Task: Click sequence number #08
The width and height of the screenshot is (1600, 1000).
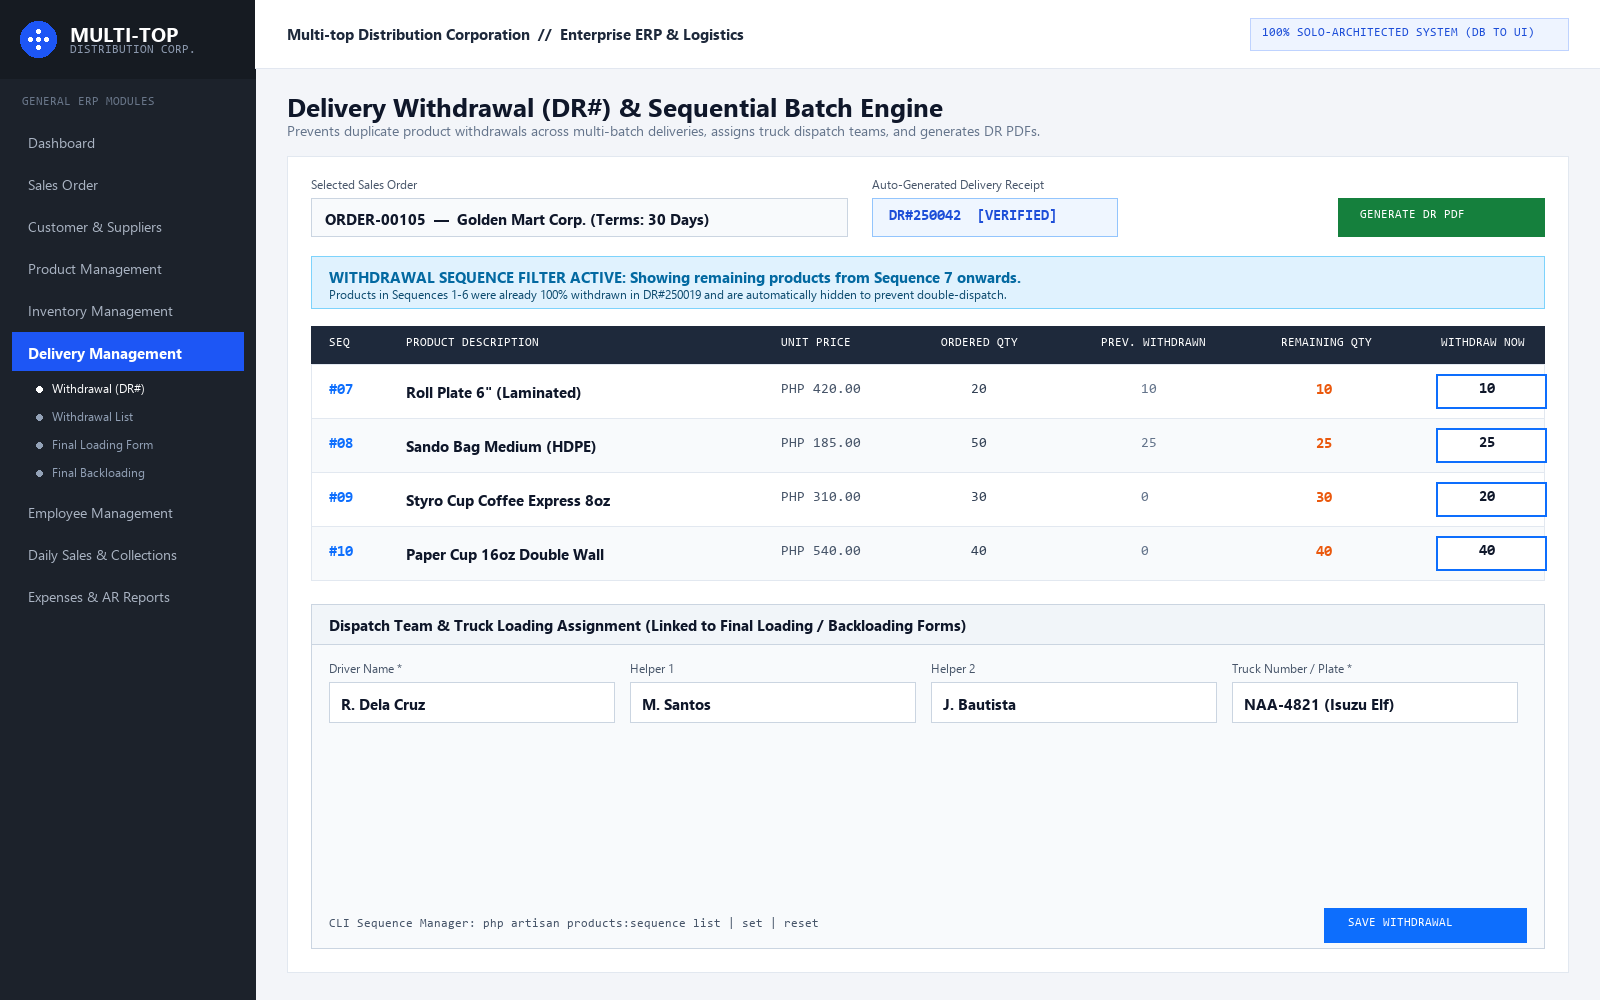Action: tap(341, 443)
